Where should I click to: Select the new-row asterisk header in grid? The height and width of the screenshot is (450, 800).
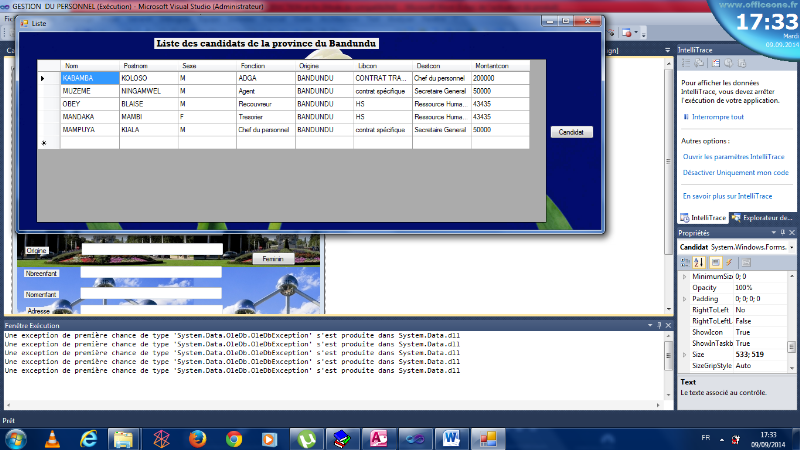coord(48,143)
